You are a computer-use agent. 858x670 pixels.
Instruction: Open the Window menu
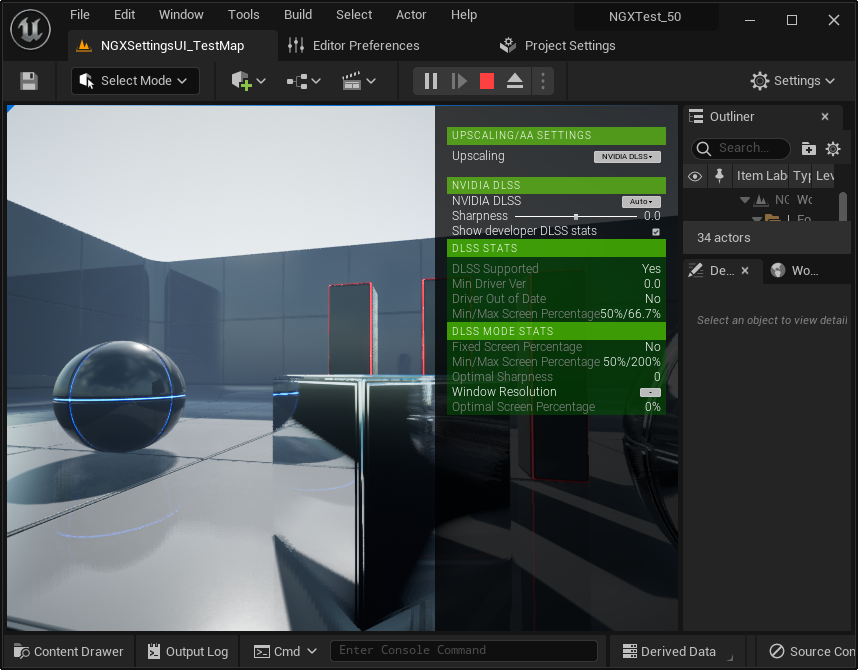(181, 15)
